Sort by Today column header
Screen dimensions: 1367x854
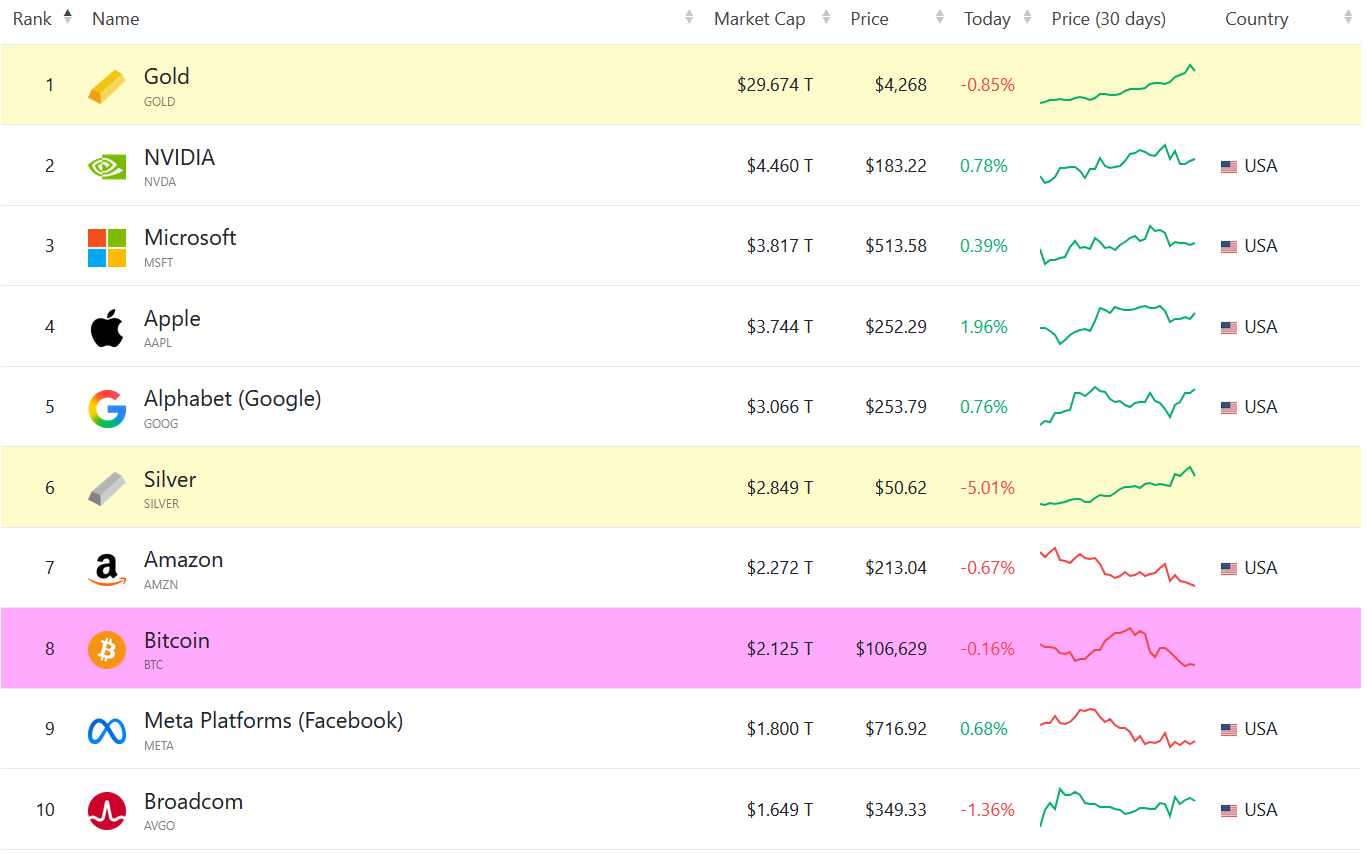coord(987,19)
